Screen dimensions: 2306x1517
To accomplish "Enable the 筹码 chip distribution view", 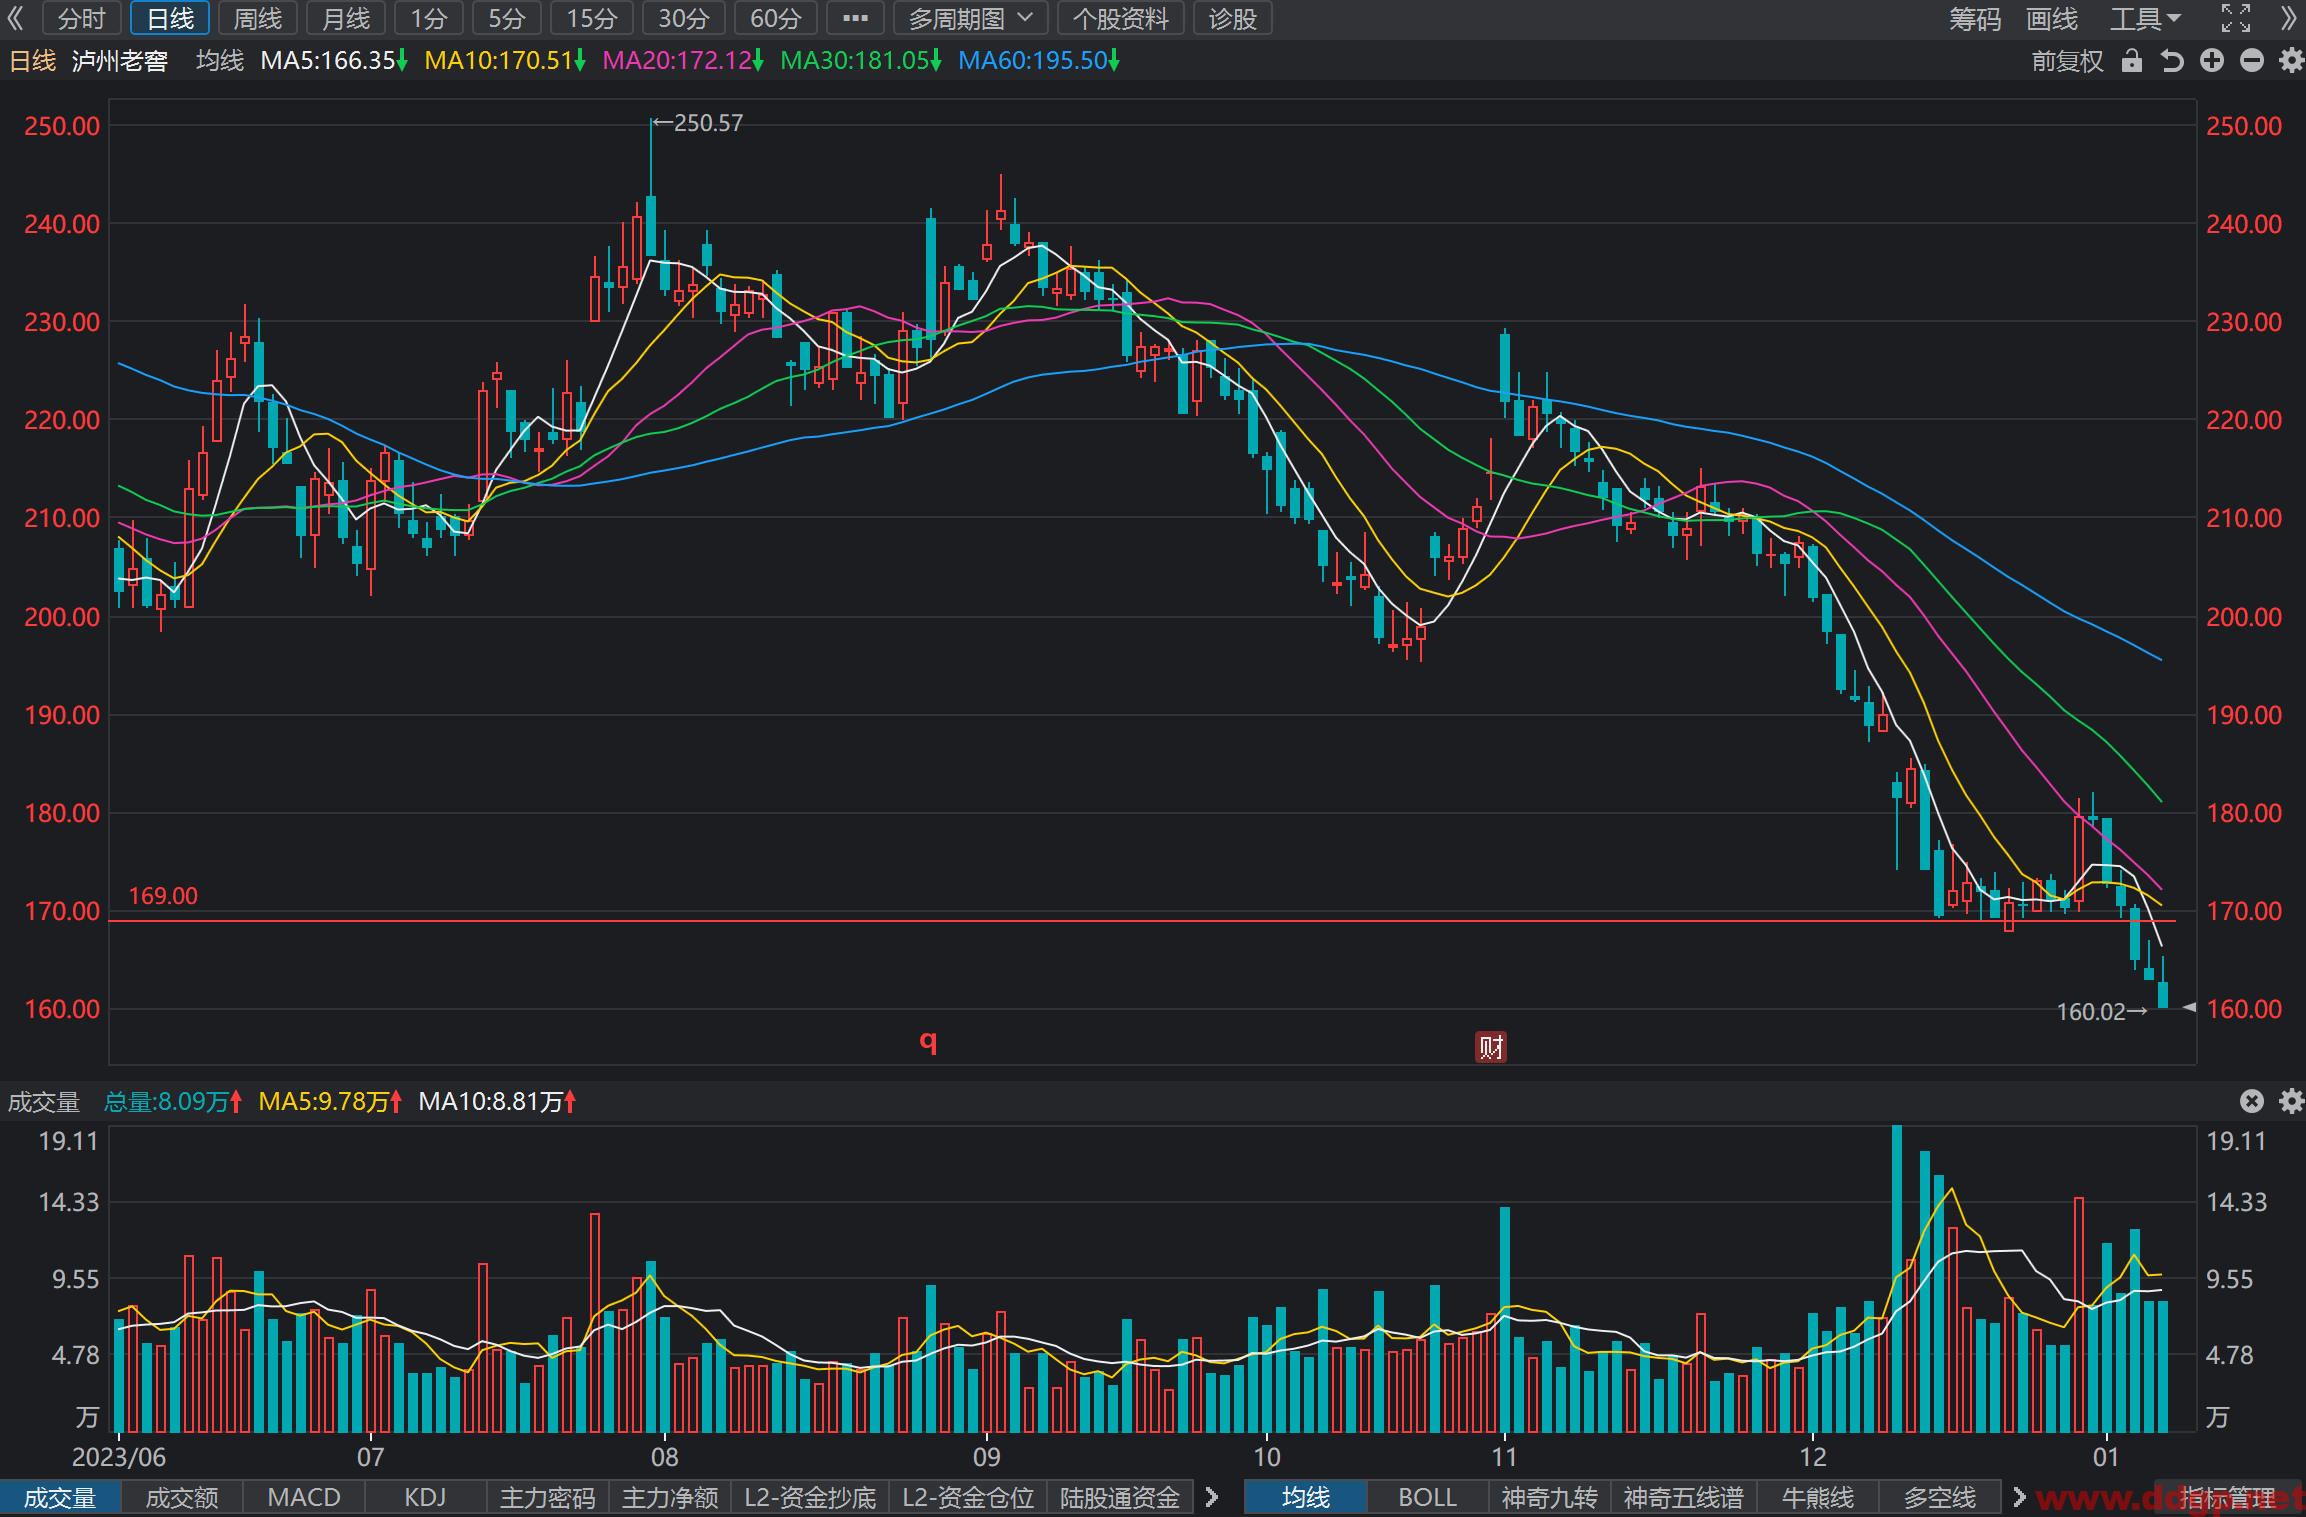I will coord(1975,18).
